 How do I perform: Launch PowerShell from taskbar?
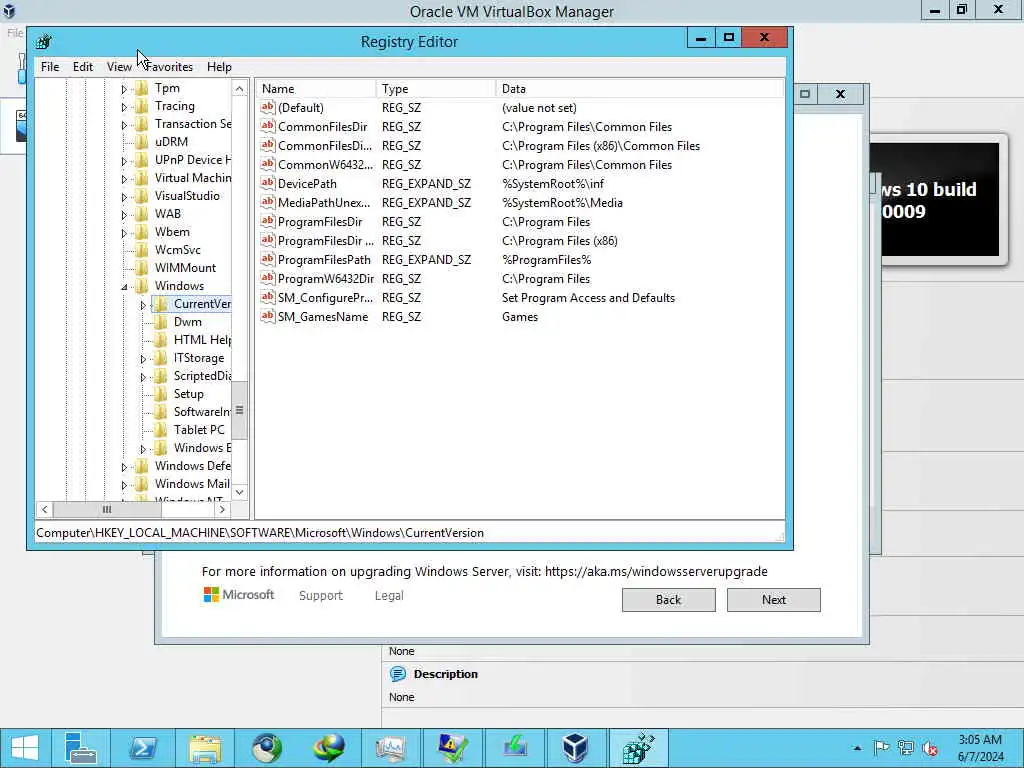[x=143, y=748]
